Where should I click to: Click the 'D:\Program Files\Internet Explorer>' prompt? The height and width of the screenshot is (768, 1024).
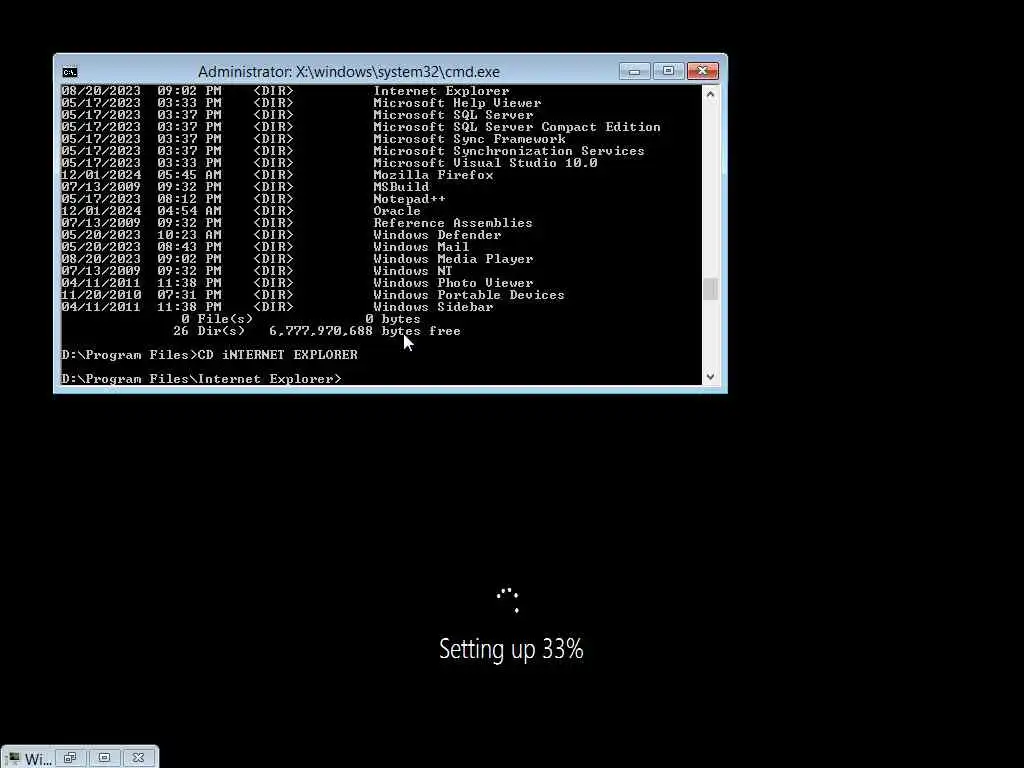click(201, 379)
